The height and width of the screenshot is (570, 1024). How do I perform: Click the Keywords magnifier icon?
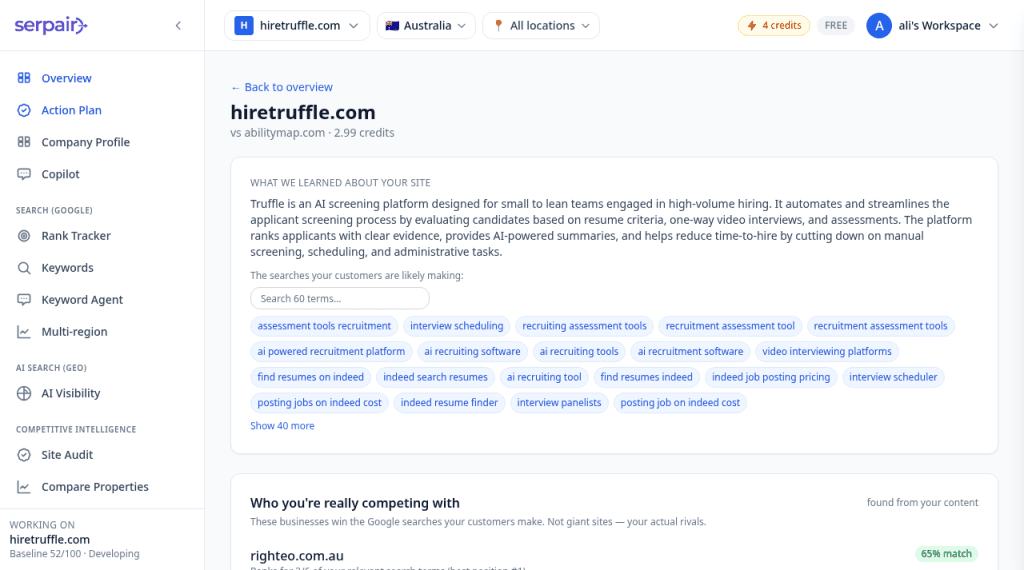24,268
